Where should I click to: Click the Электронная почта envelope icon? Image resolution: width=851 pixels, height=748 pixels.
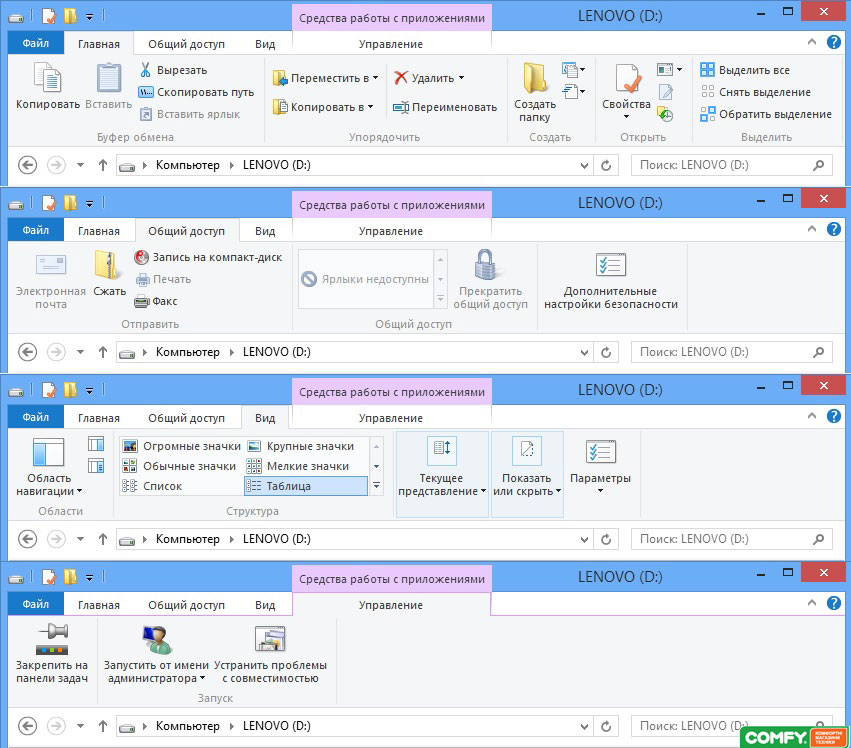coord(51,265)
